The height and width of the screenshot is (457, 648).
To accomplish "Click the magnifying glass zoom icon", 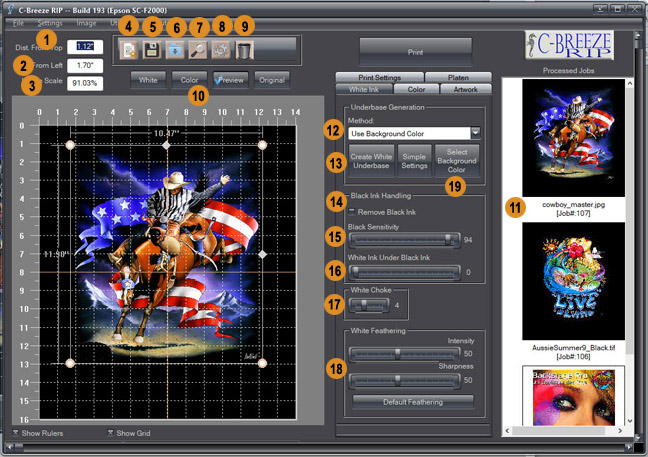I will (198, 50).
